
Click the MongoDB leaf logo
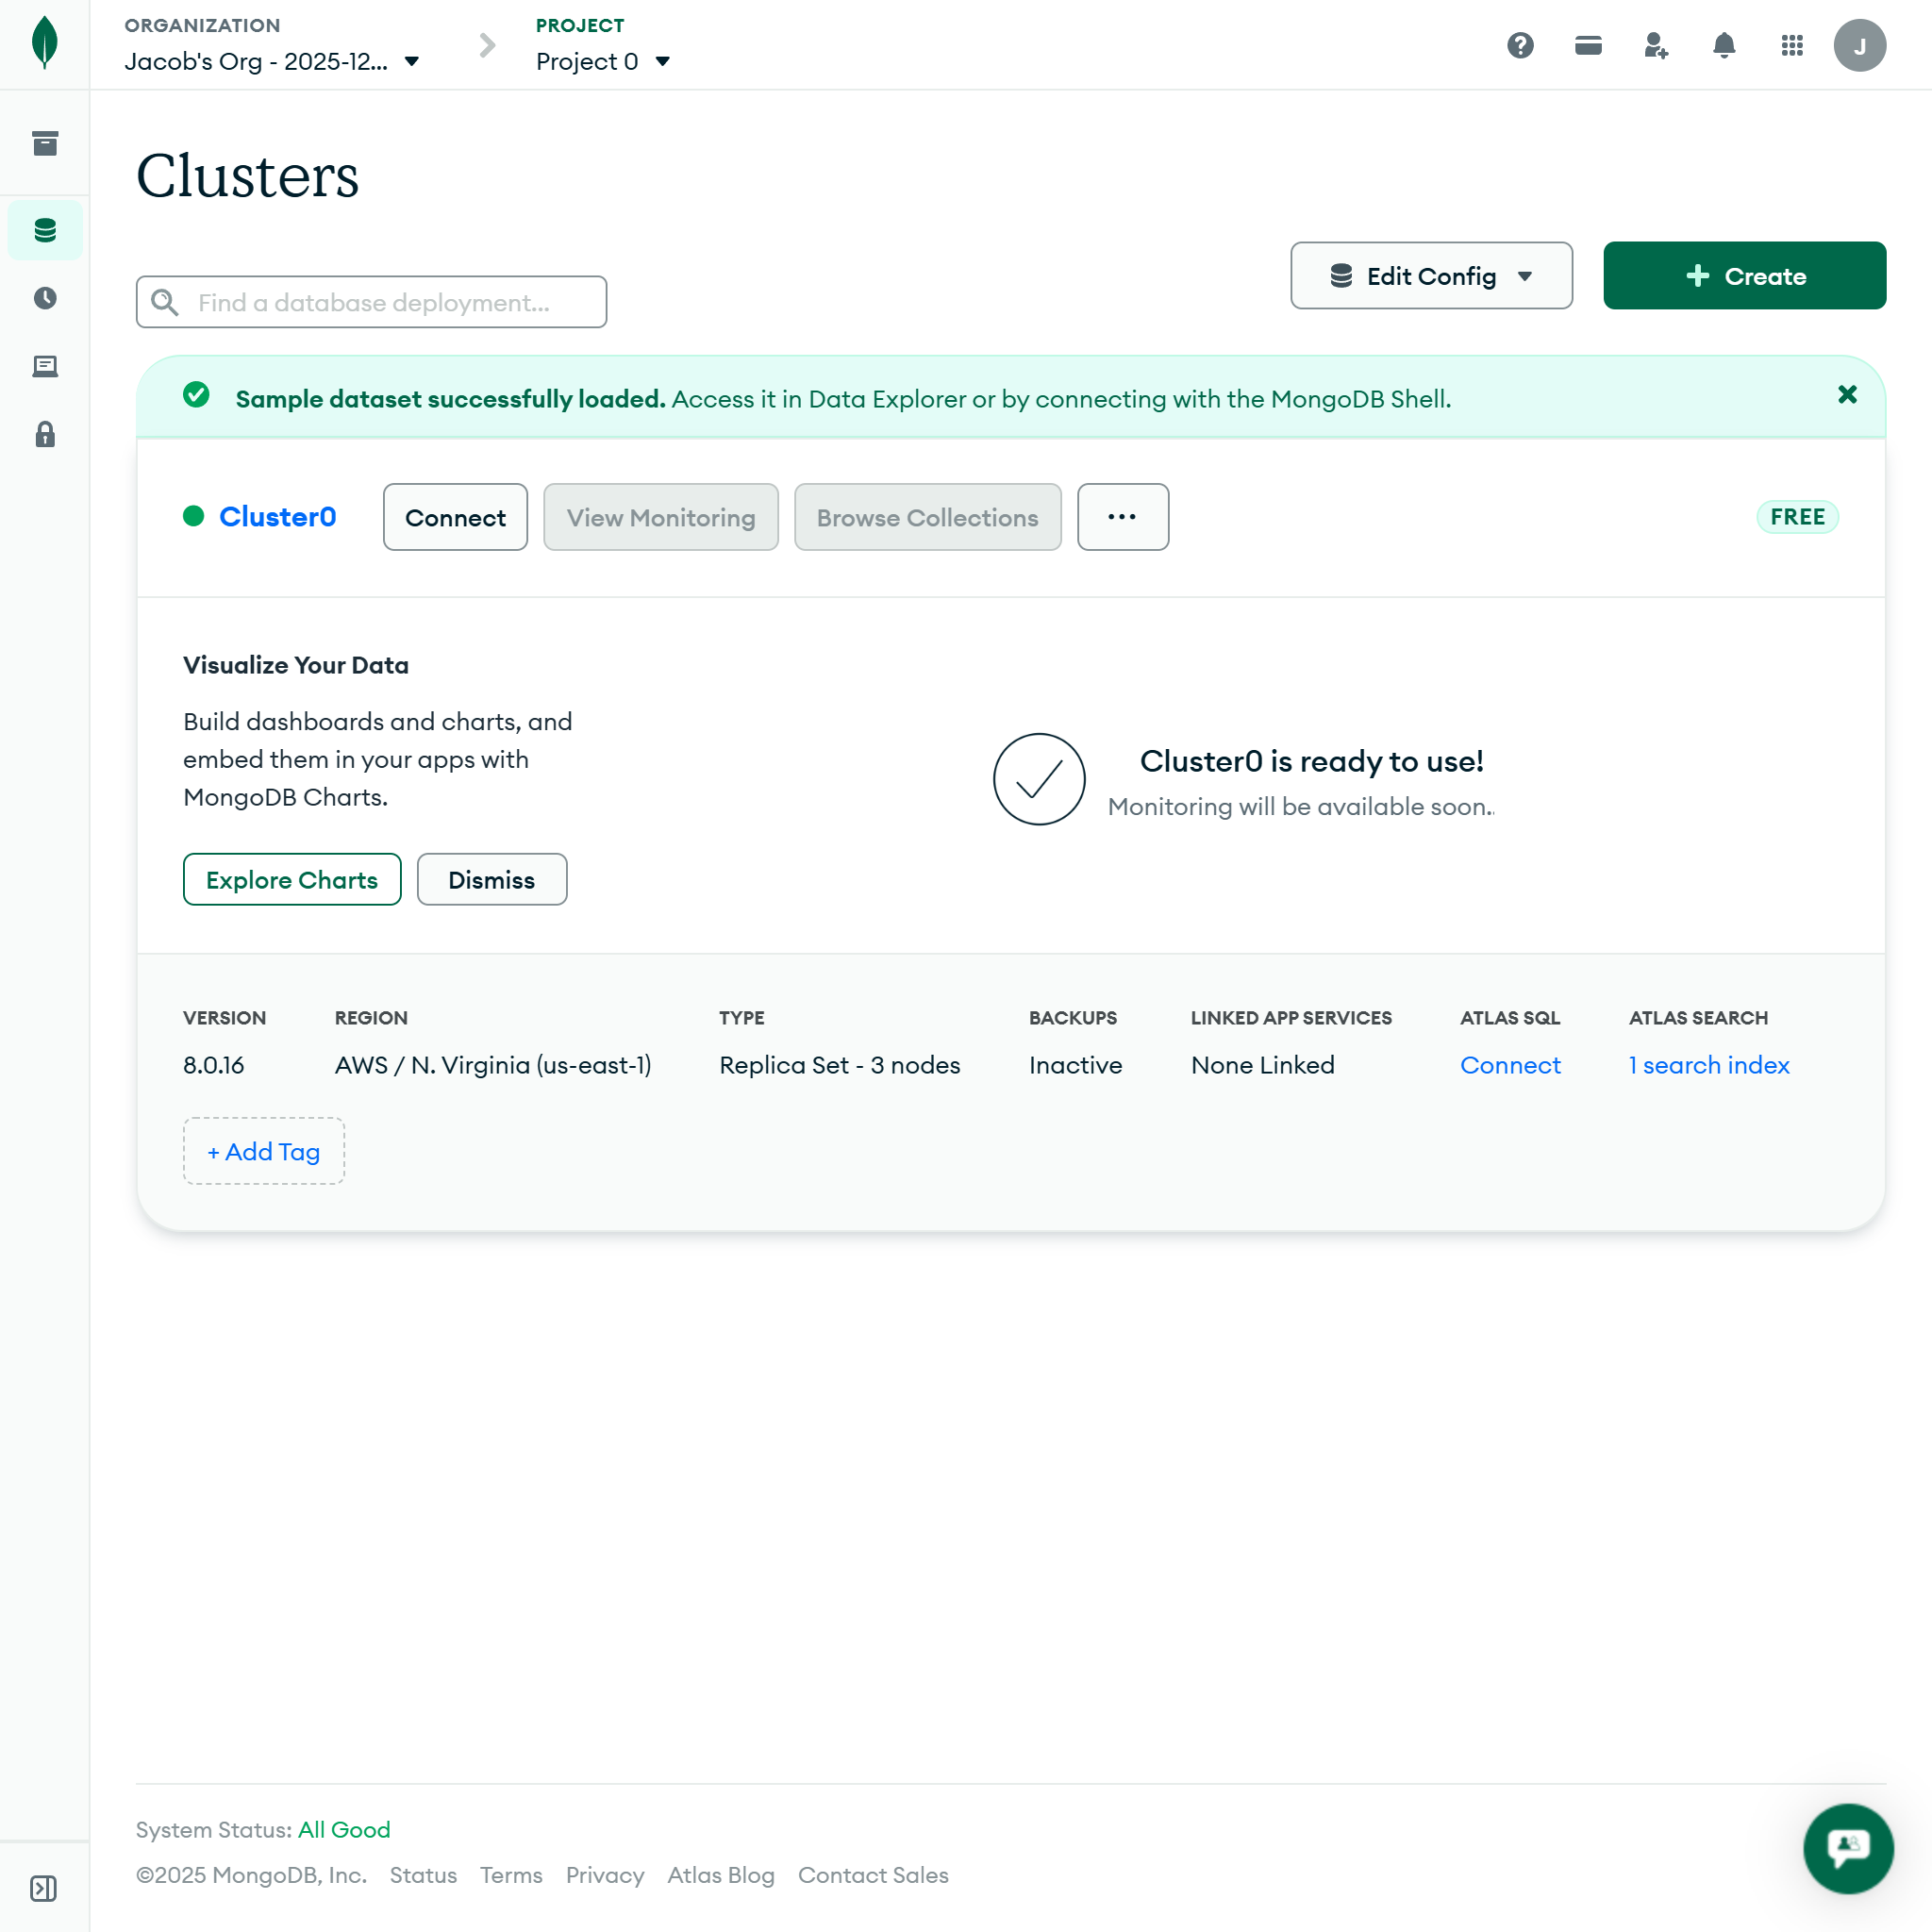(45, 44)
